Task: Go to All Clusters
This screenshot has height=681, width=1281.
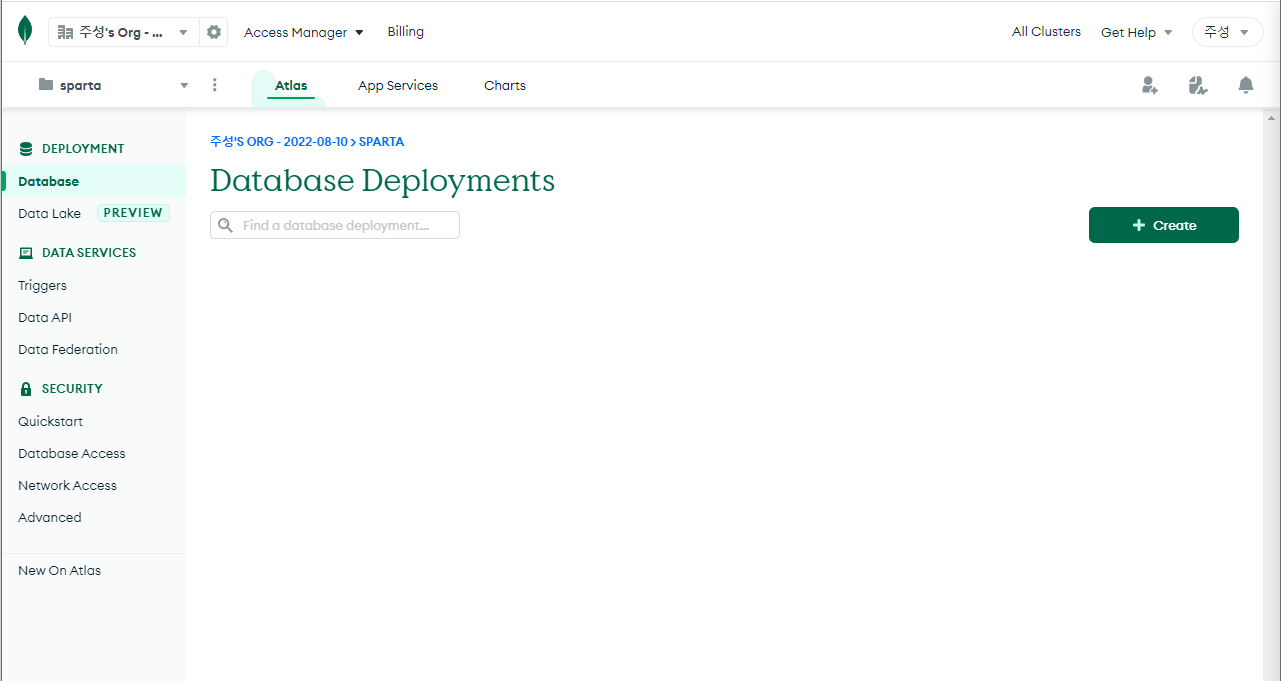Action: click(x=1046, y=32)
